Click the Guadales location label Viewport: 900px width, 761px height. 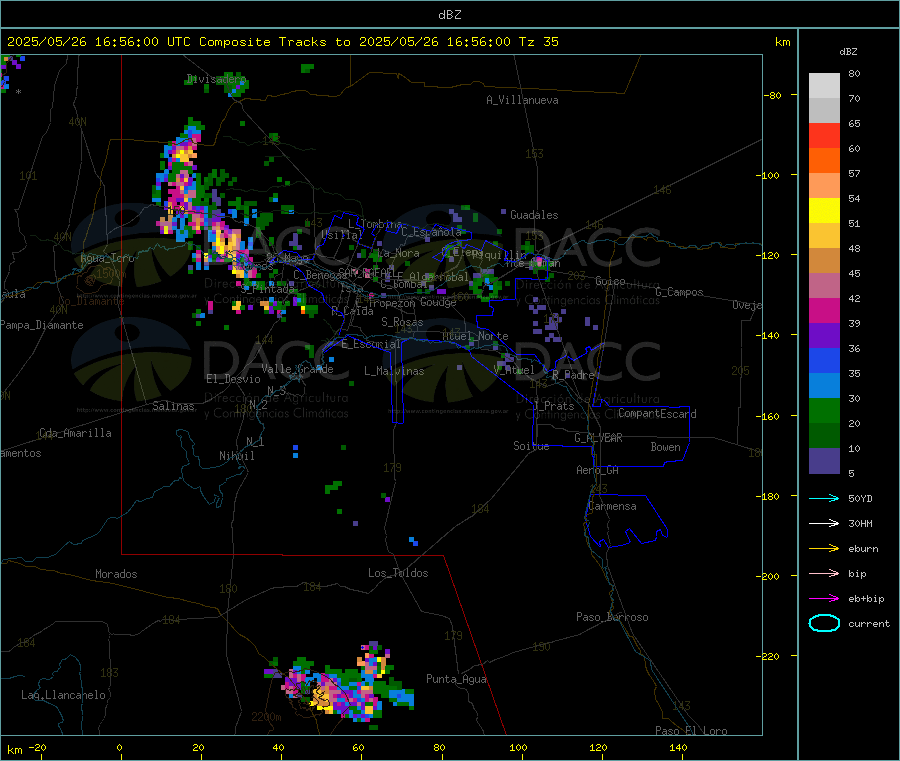pos(534,215)
